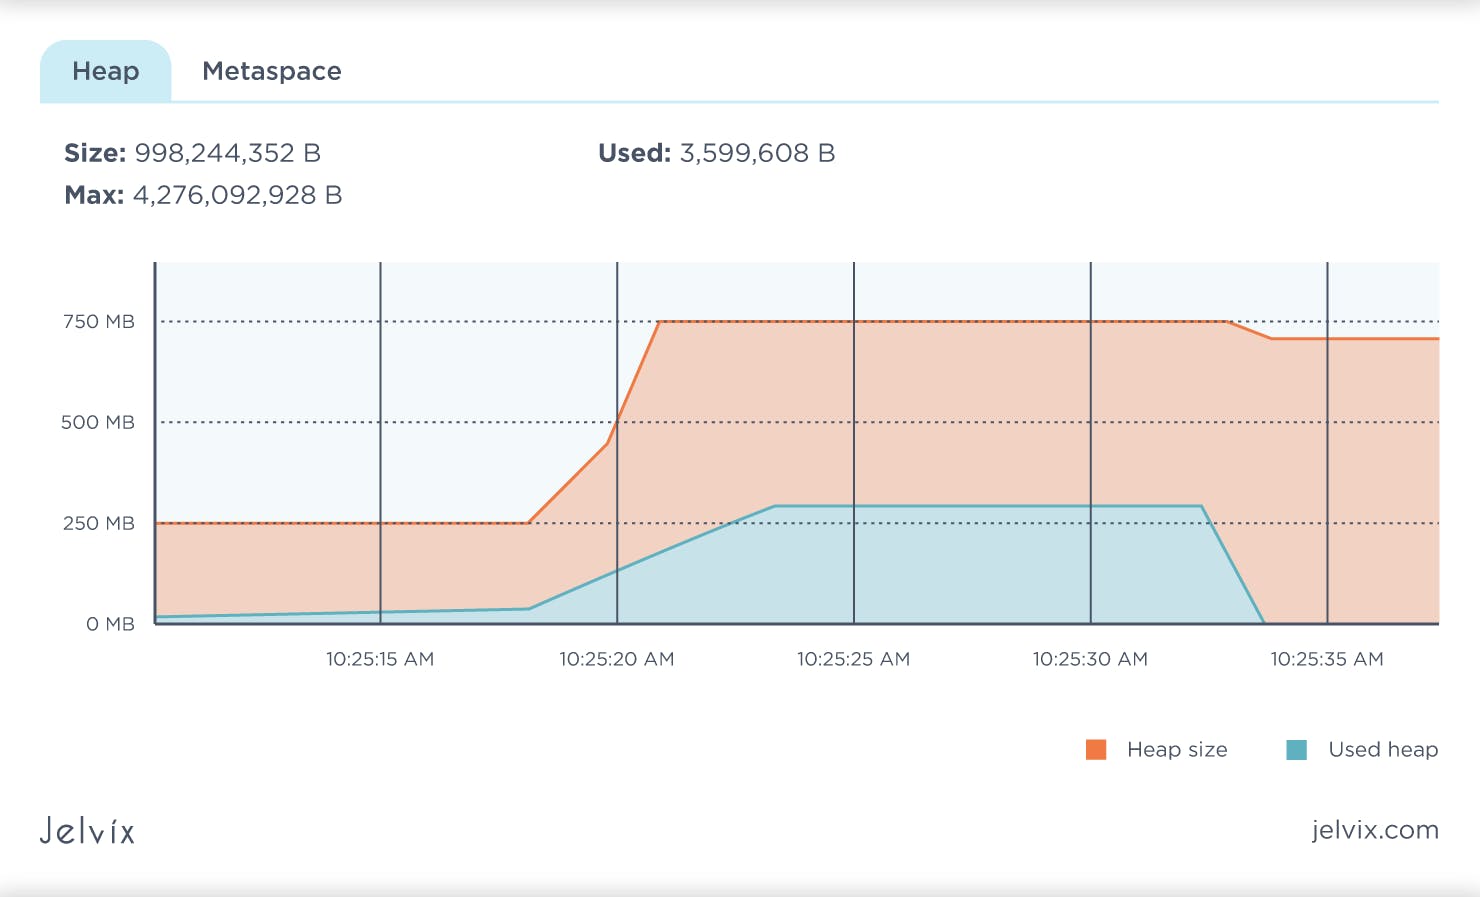
Task: Open the jelvix.com link
Action: (x=1374, y=830)
